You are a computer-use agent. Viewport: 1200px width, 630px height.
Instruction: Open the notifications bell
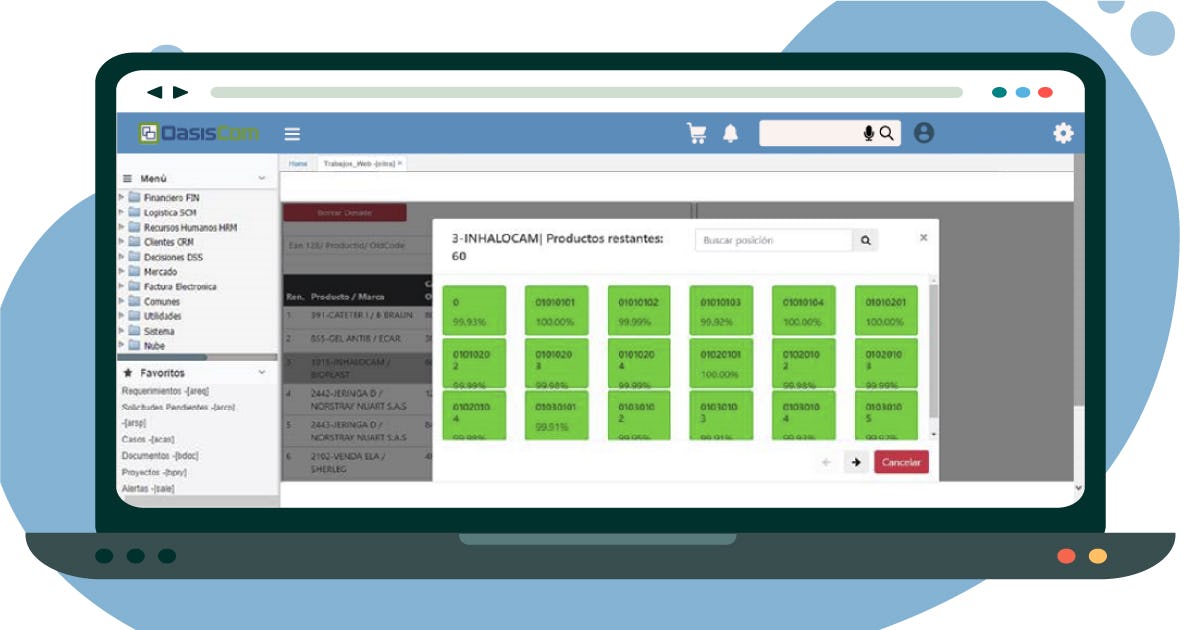(730, 133)
